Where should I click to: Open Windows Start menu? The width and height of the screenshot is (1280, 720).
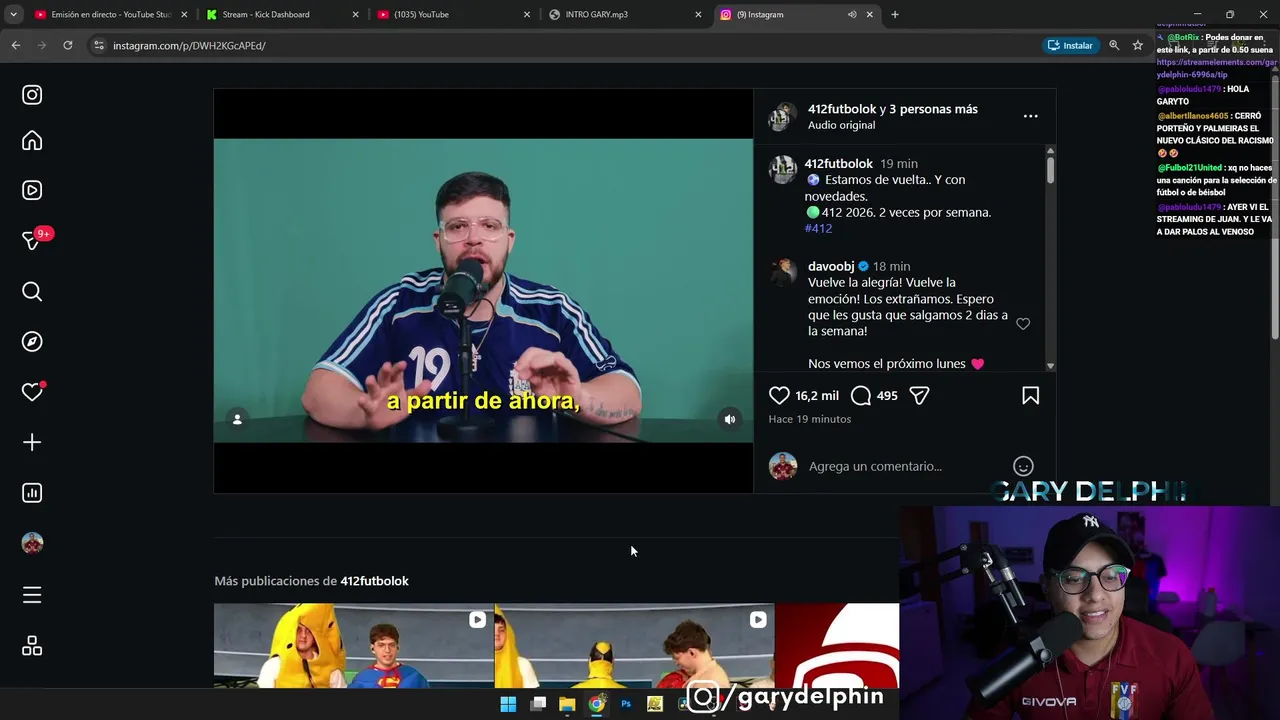[x=508, y=704]
